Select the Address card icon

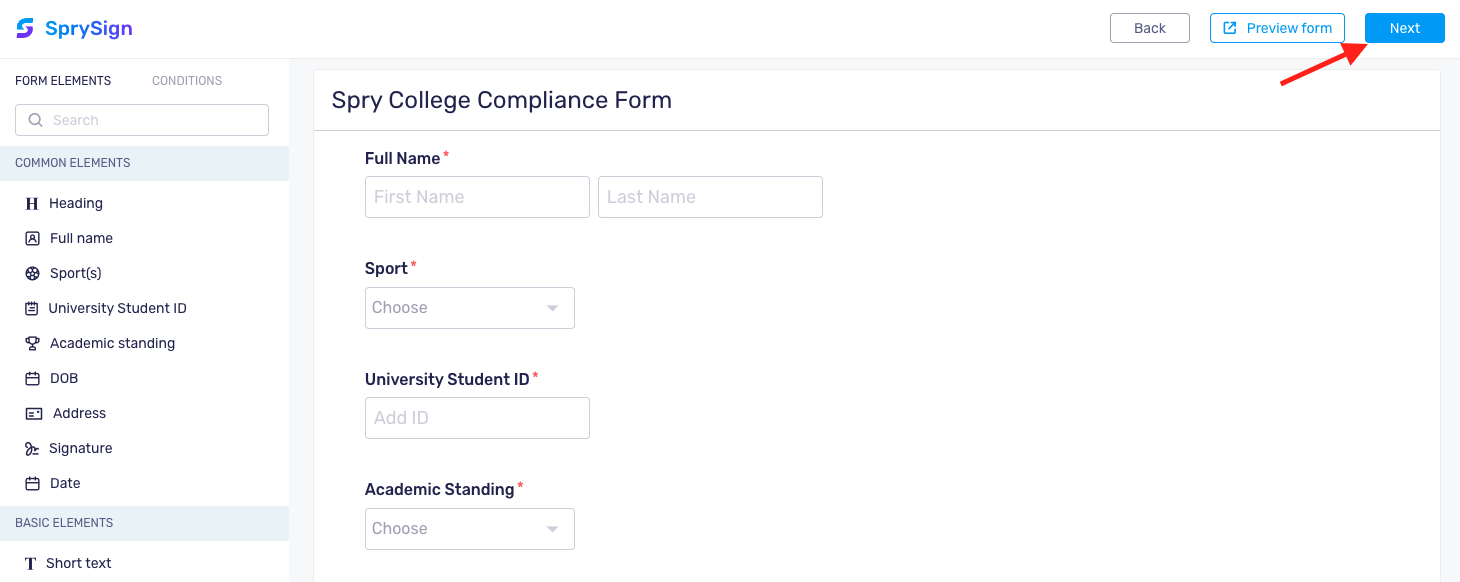tap(34, 413)
